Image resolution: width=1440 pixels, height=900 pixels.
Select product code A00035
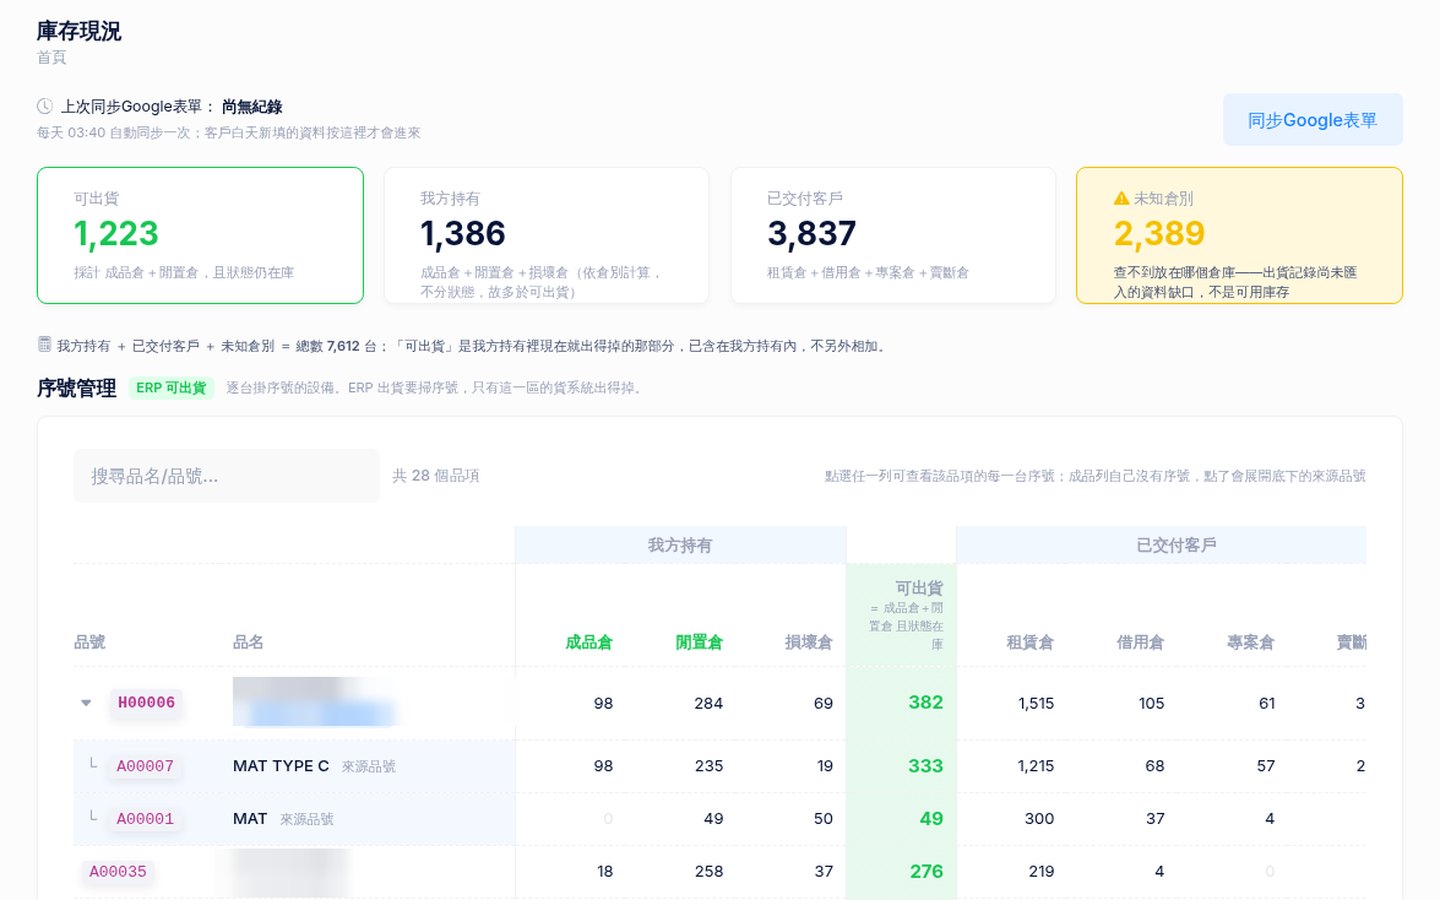click(x=118, y=872)
